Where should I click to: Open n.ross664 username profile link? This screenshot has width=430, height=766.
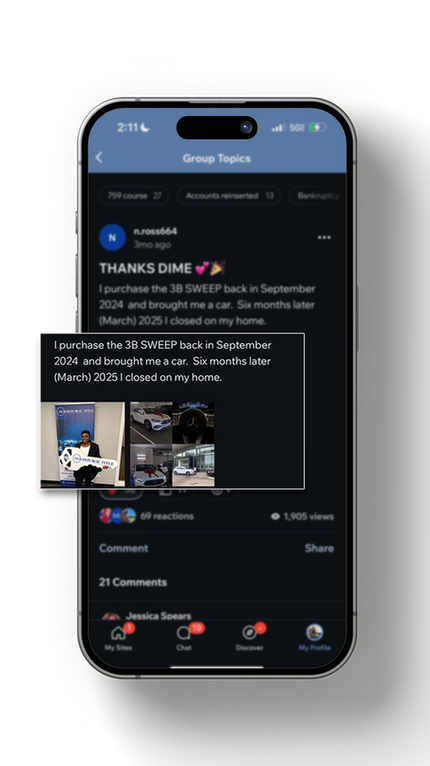click(x=155, y=231)
